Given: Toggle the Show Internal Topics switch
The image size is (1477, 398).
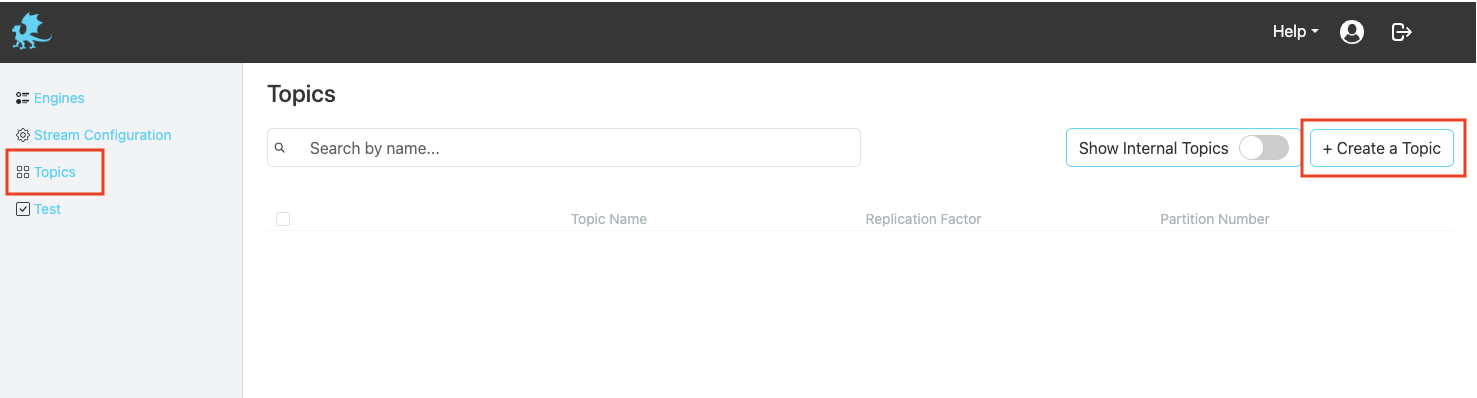Looking at the screenshot, I should click(x=1264, y=148).
